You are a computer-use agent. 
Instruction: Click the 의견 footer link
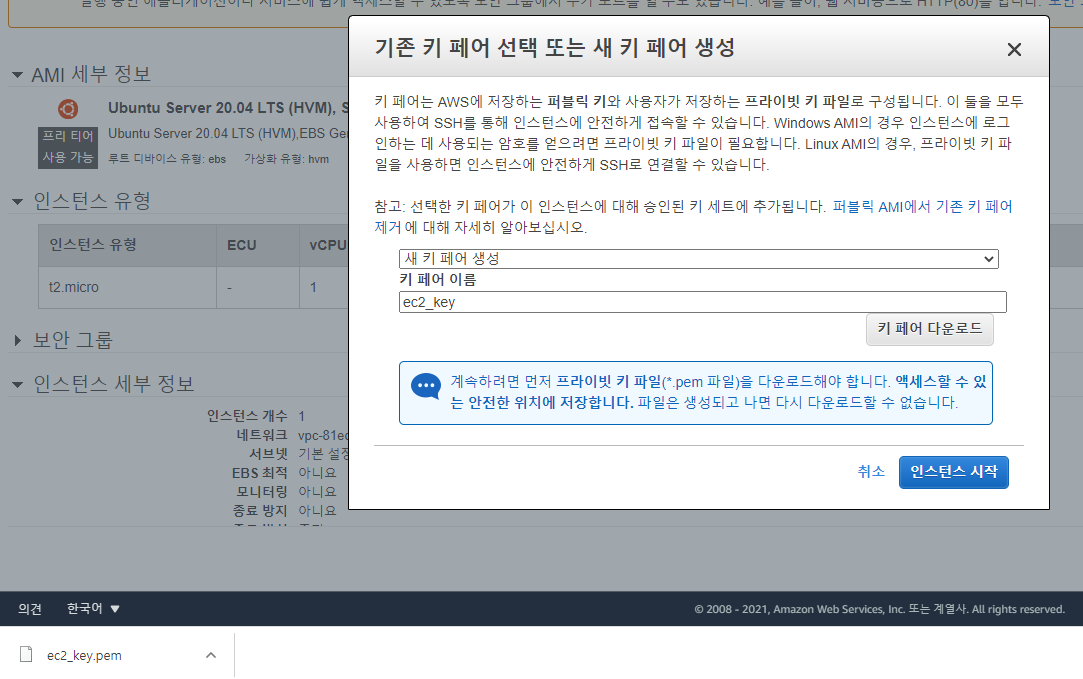[x=30, y=609]
